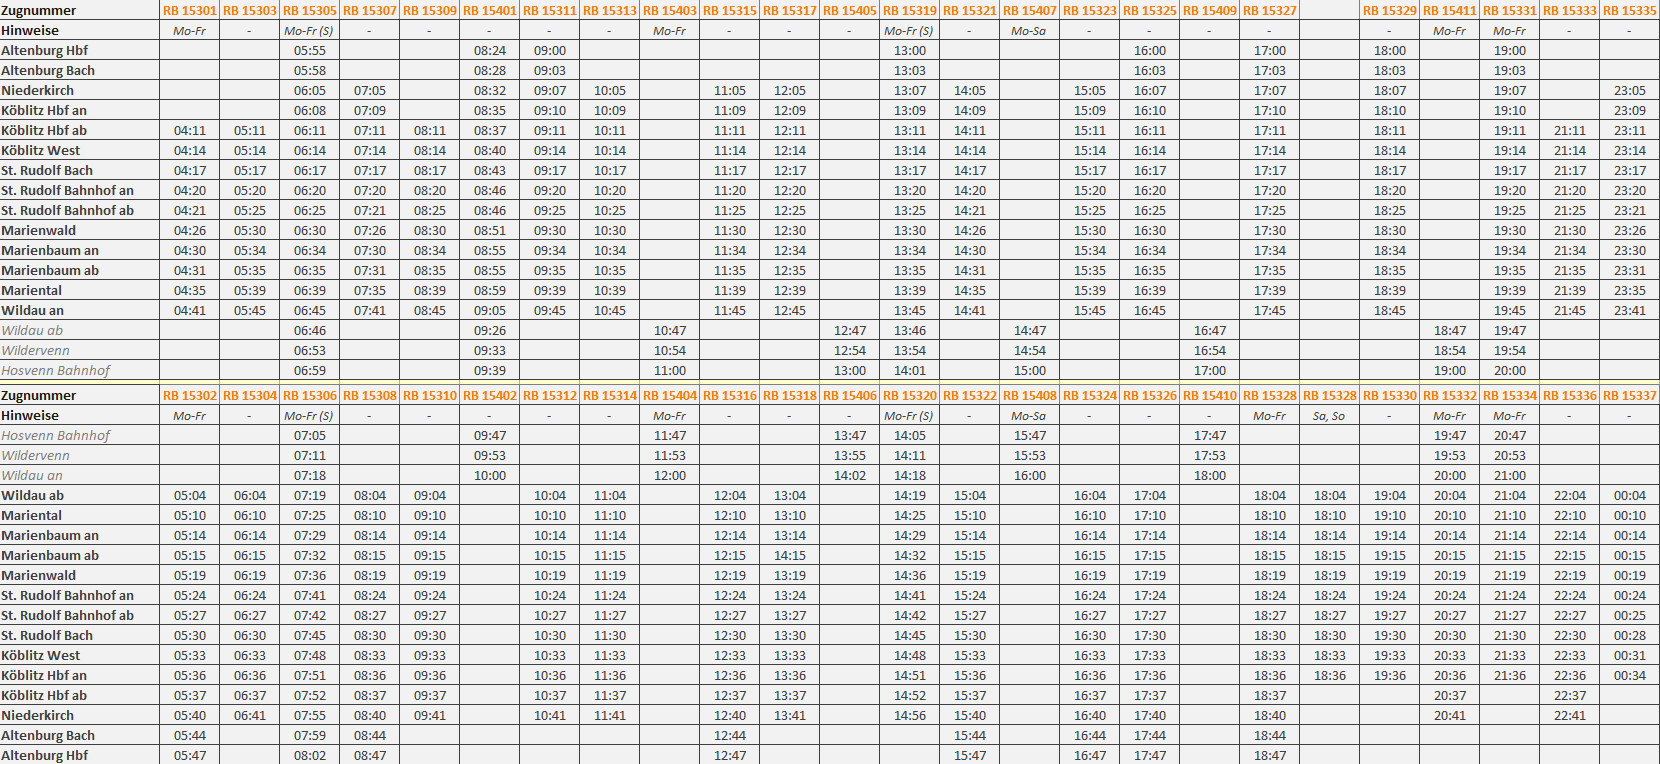Select the 23:05 Niederkirch time for RB 15335

[x=1630, y=90]
